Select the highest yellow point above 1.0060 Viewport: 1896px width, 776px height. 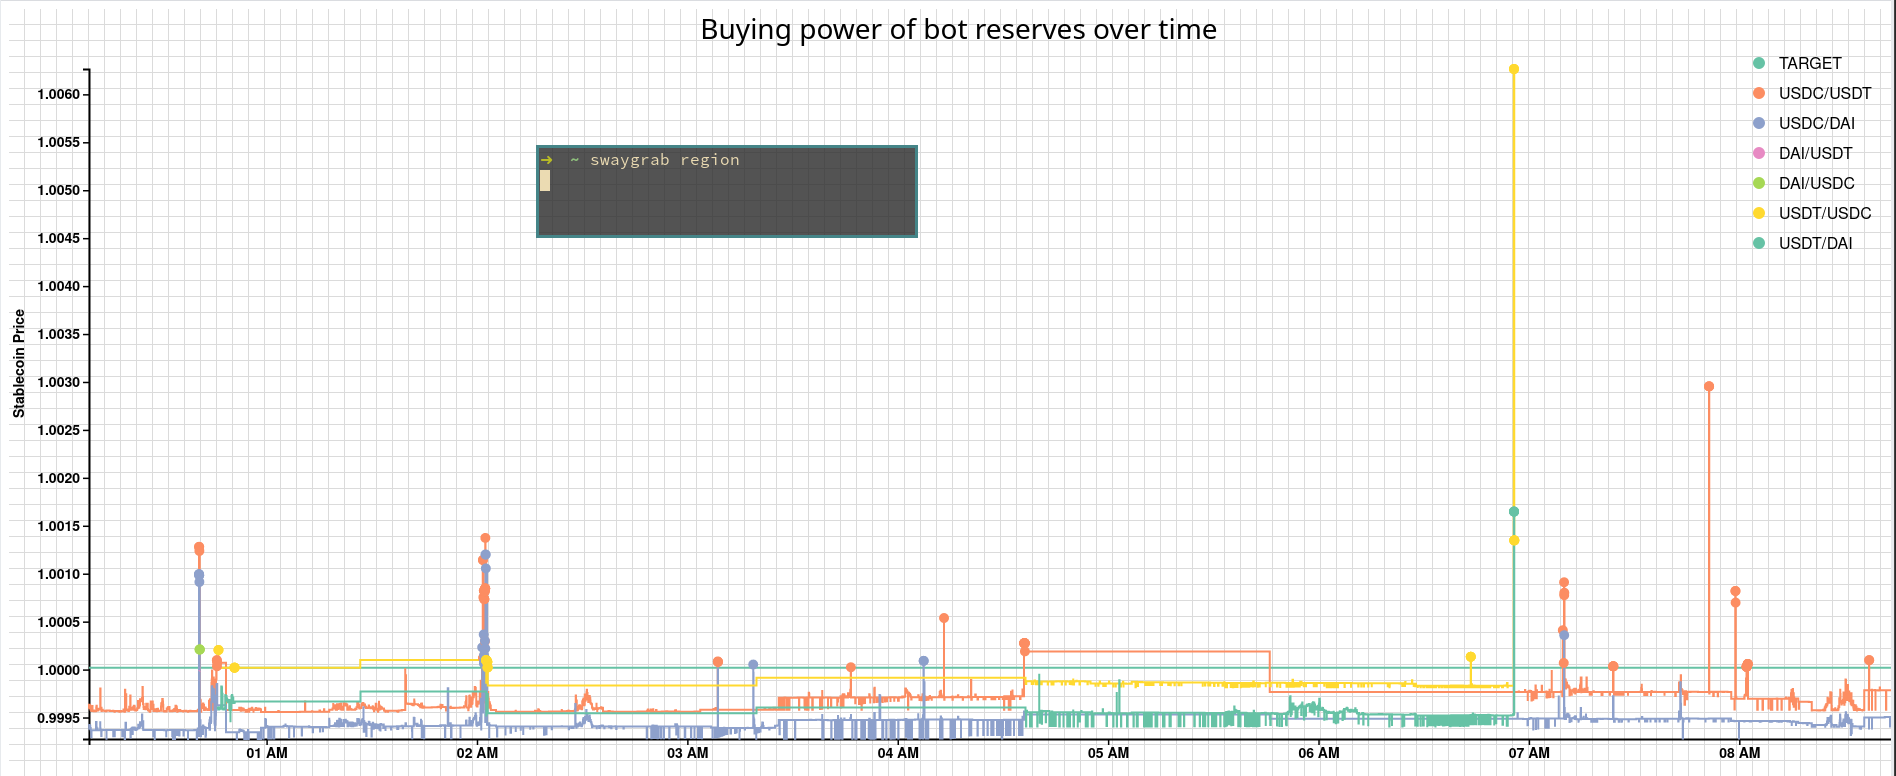point(1514,69)
